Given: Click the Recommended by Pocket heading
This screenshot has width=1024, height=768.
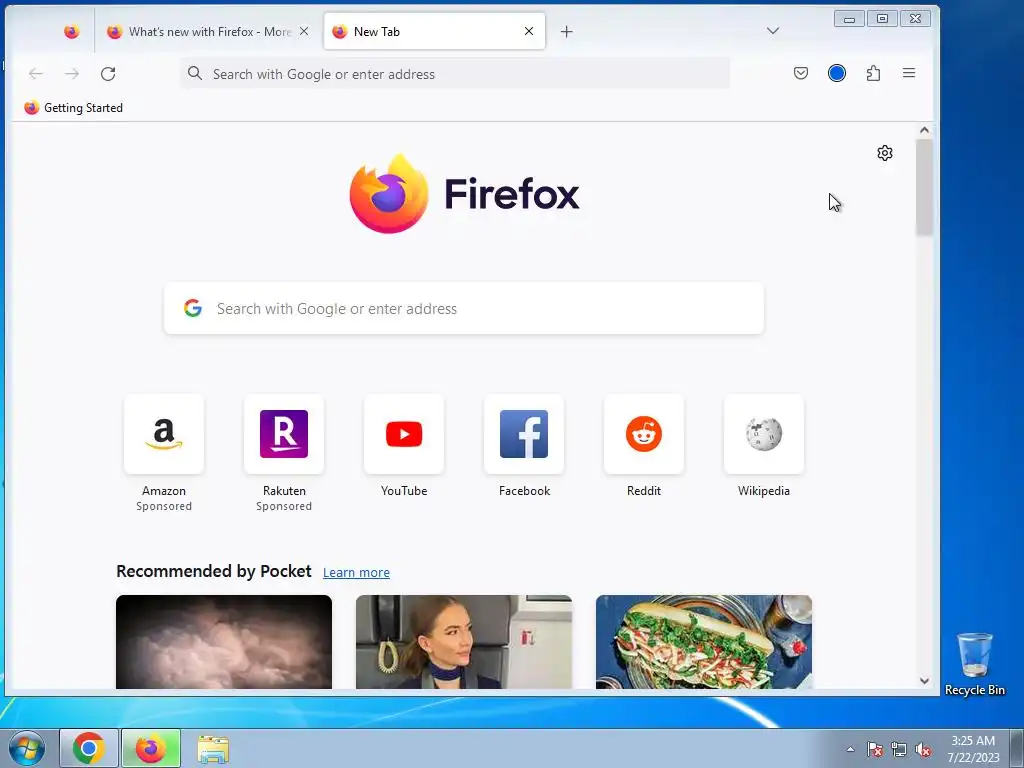Looking at the screenshot, I should (214, 571).
